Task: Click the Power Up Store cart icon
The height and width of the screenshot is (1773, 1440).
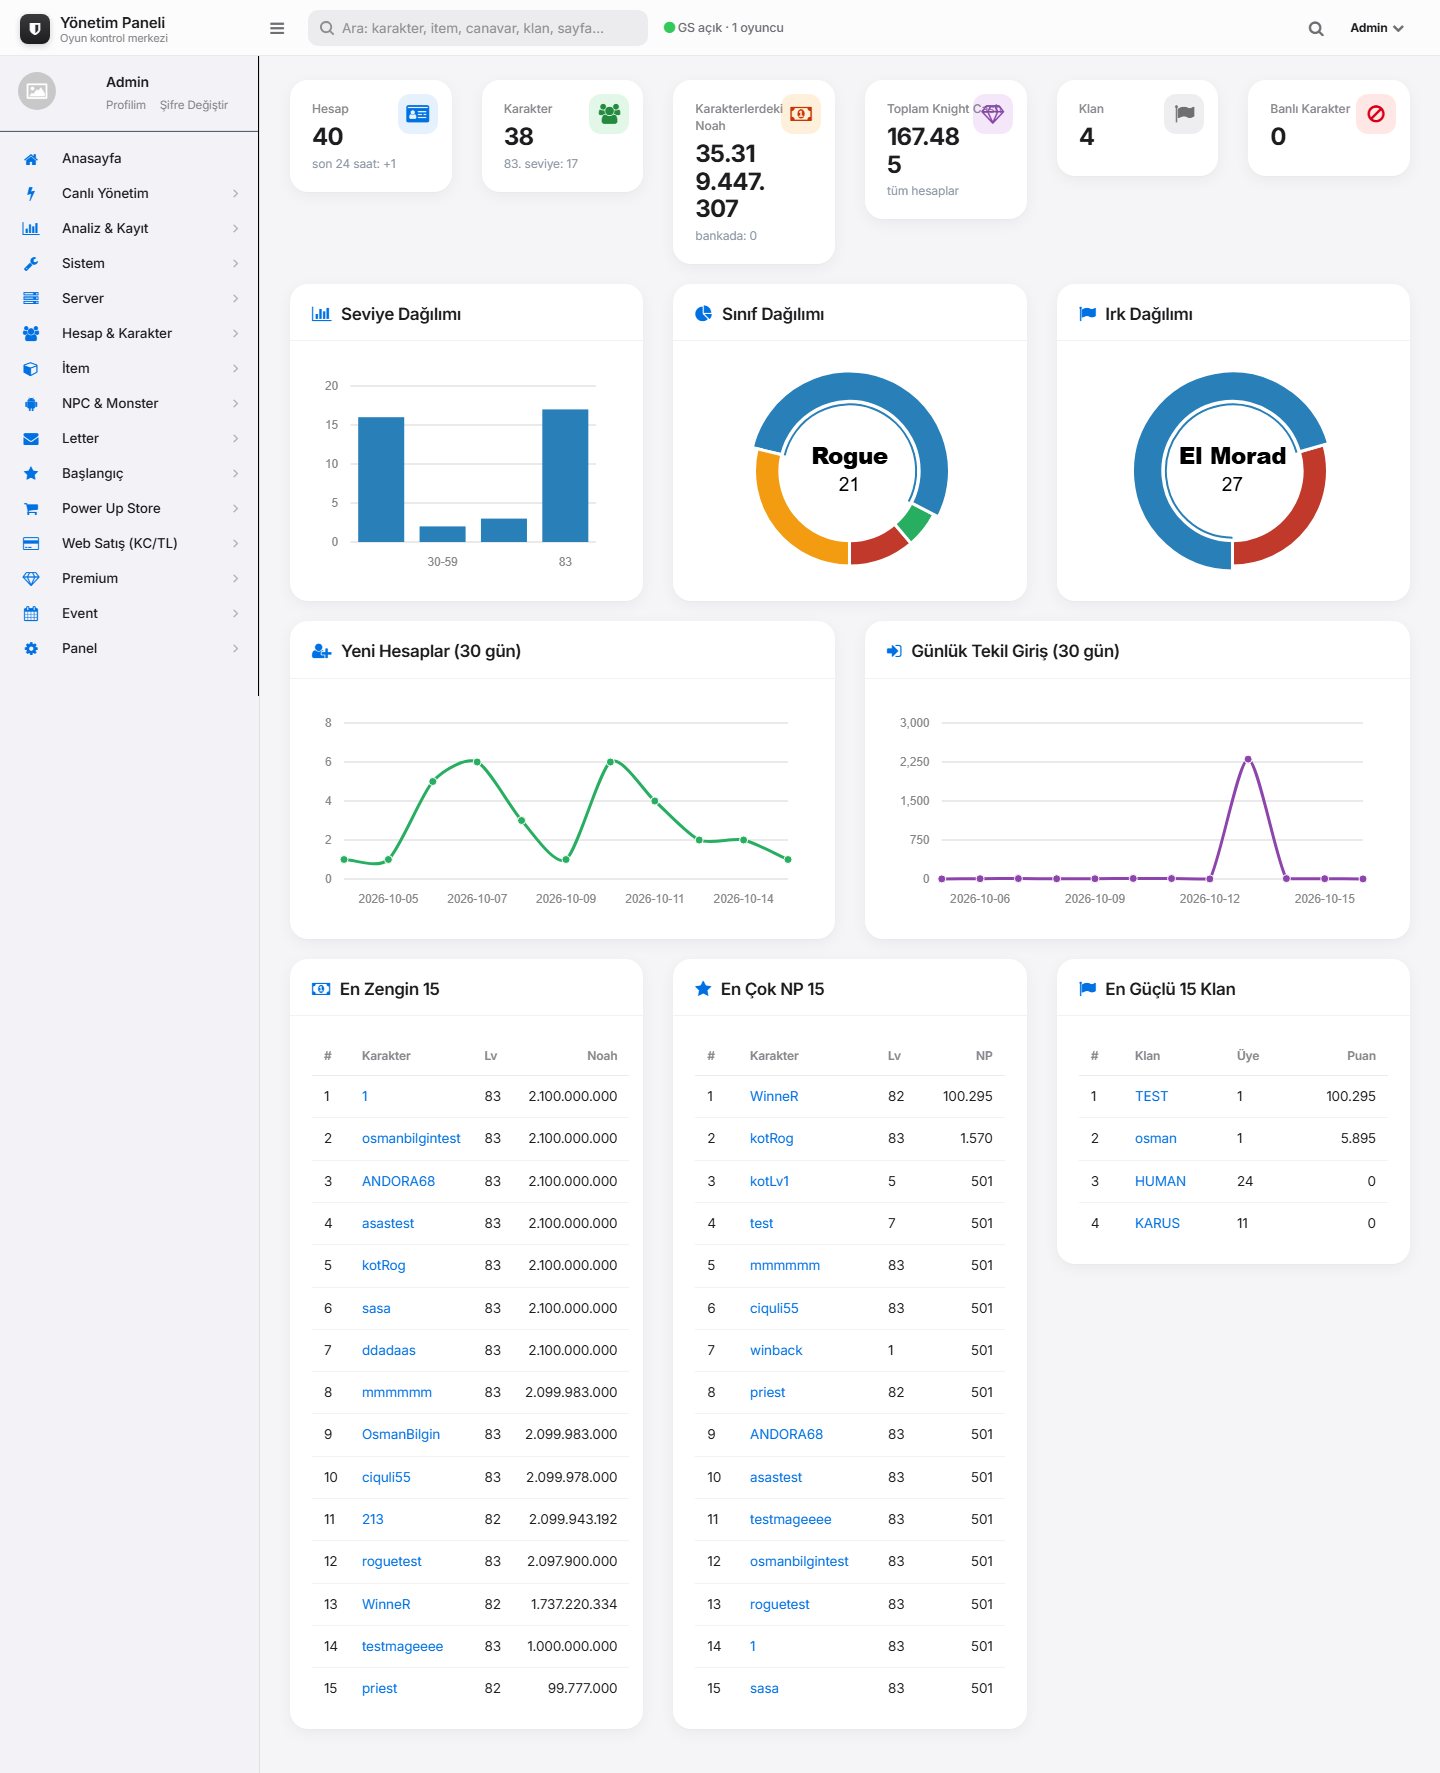Action: (x=31, y=509)
